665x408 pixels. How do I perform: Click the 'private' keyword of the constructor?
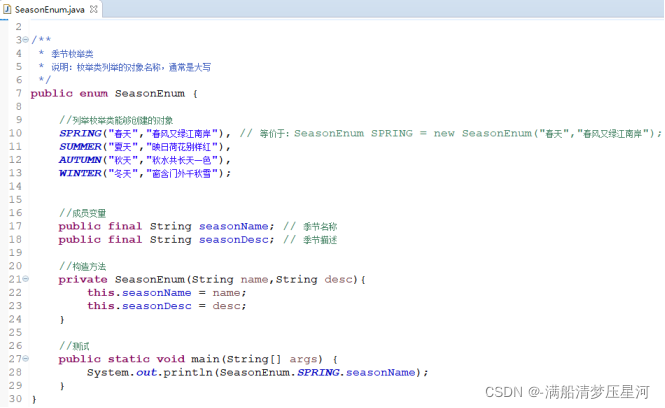pos(83,280)
